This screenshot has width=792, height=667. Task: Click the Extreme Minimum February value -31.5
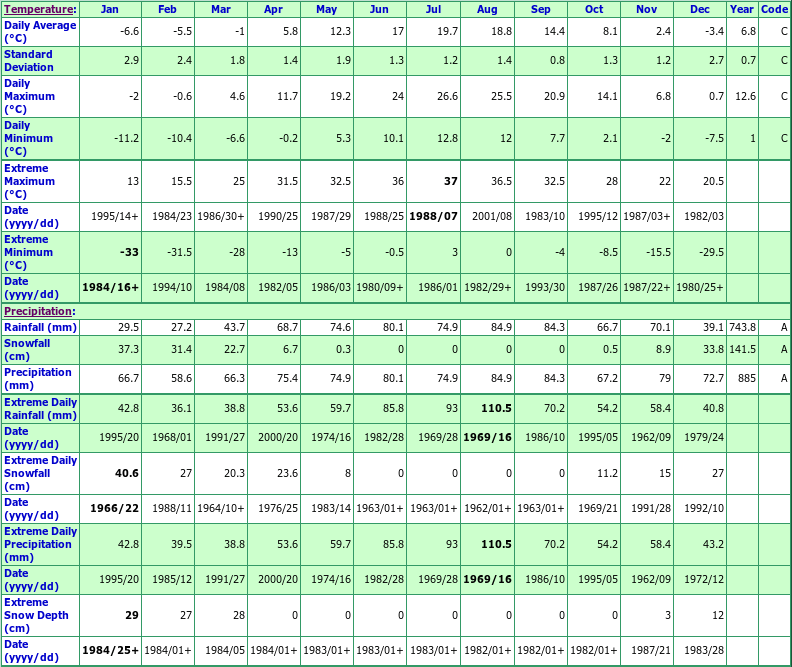[x=179, y=252]
